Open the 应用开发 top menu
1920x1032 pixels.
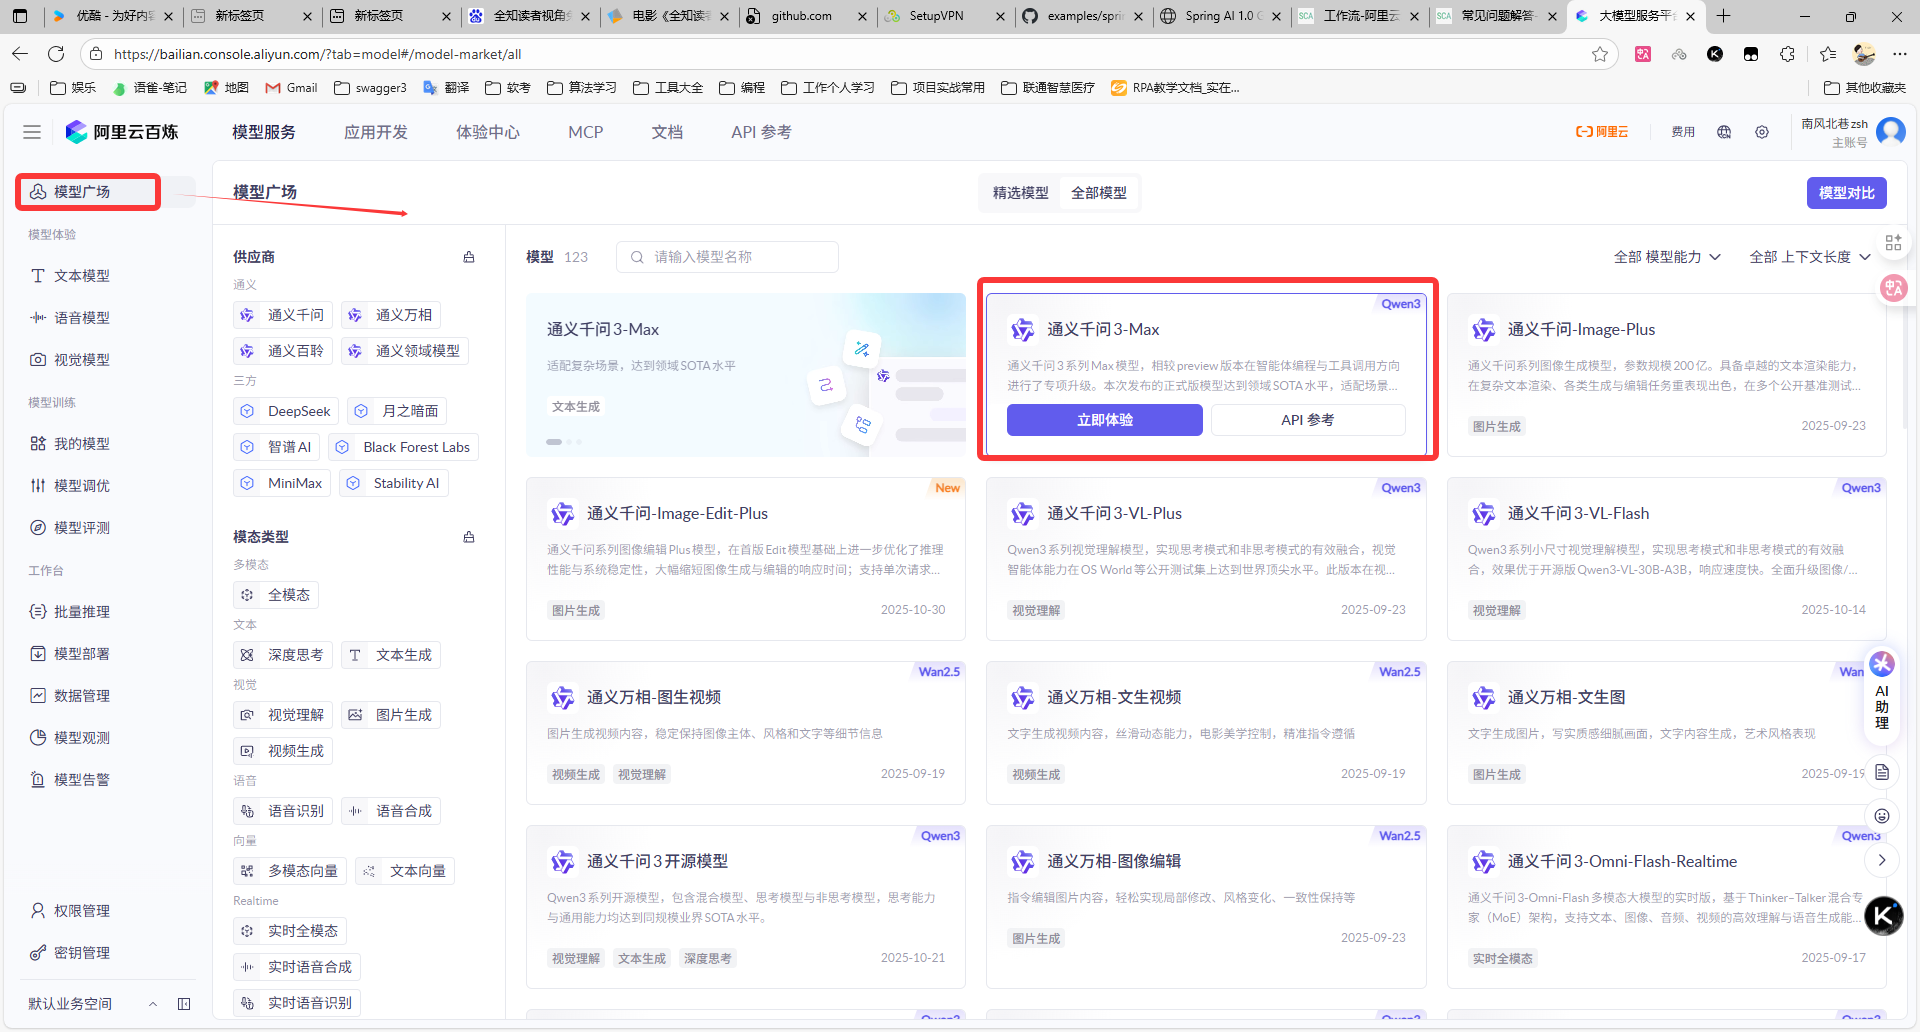(376, 132)
